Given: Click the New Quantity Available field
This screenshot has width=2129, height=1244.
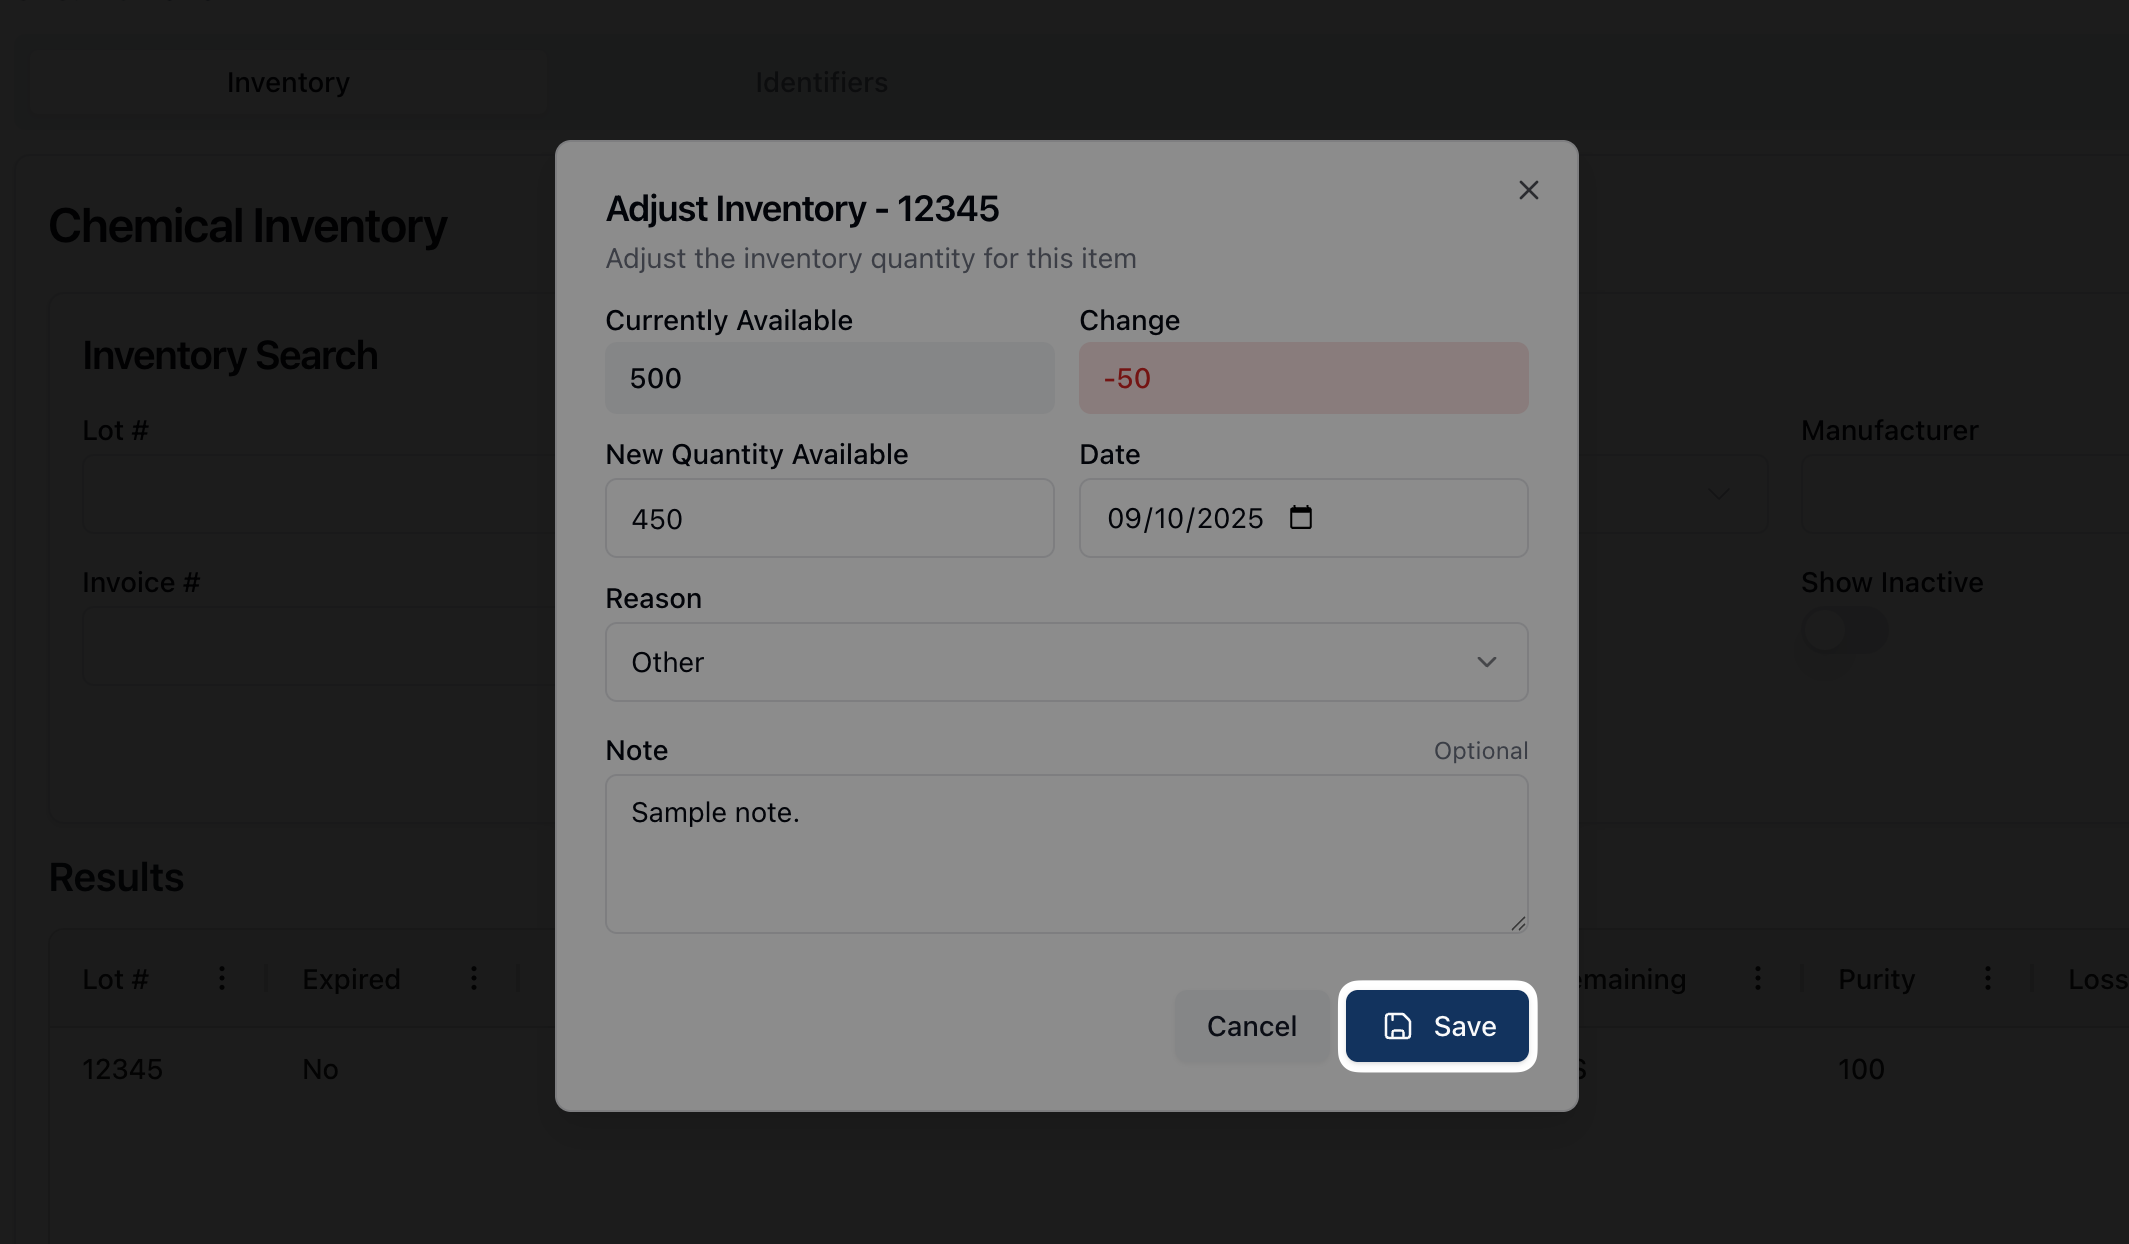Looking at the screenshot, I should click(x=829, y=518).
